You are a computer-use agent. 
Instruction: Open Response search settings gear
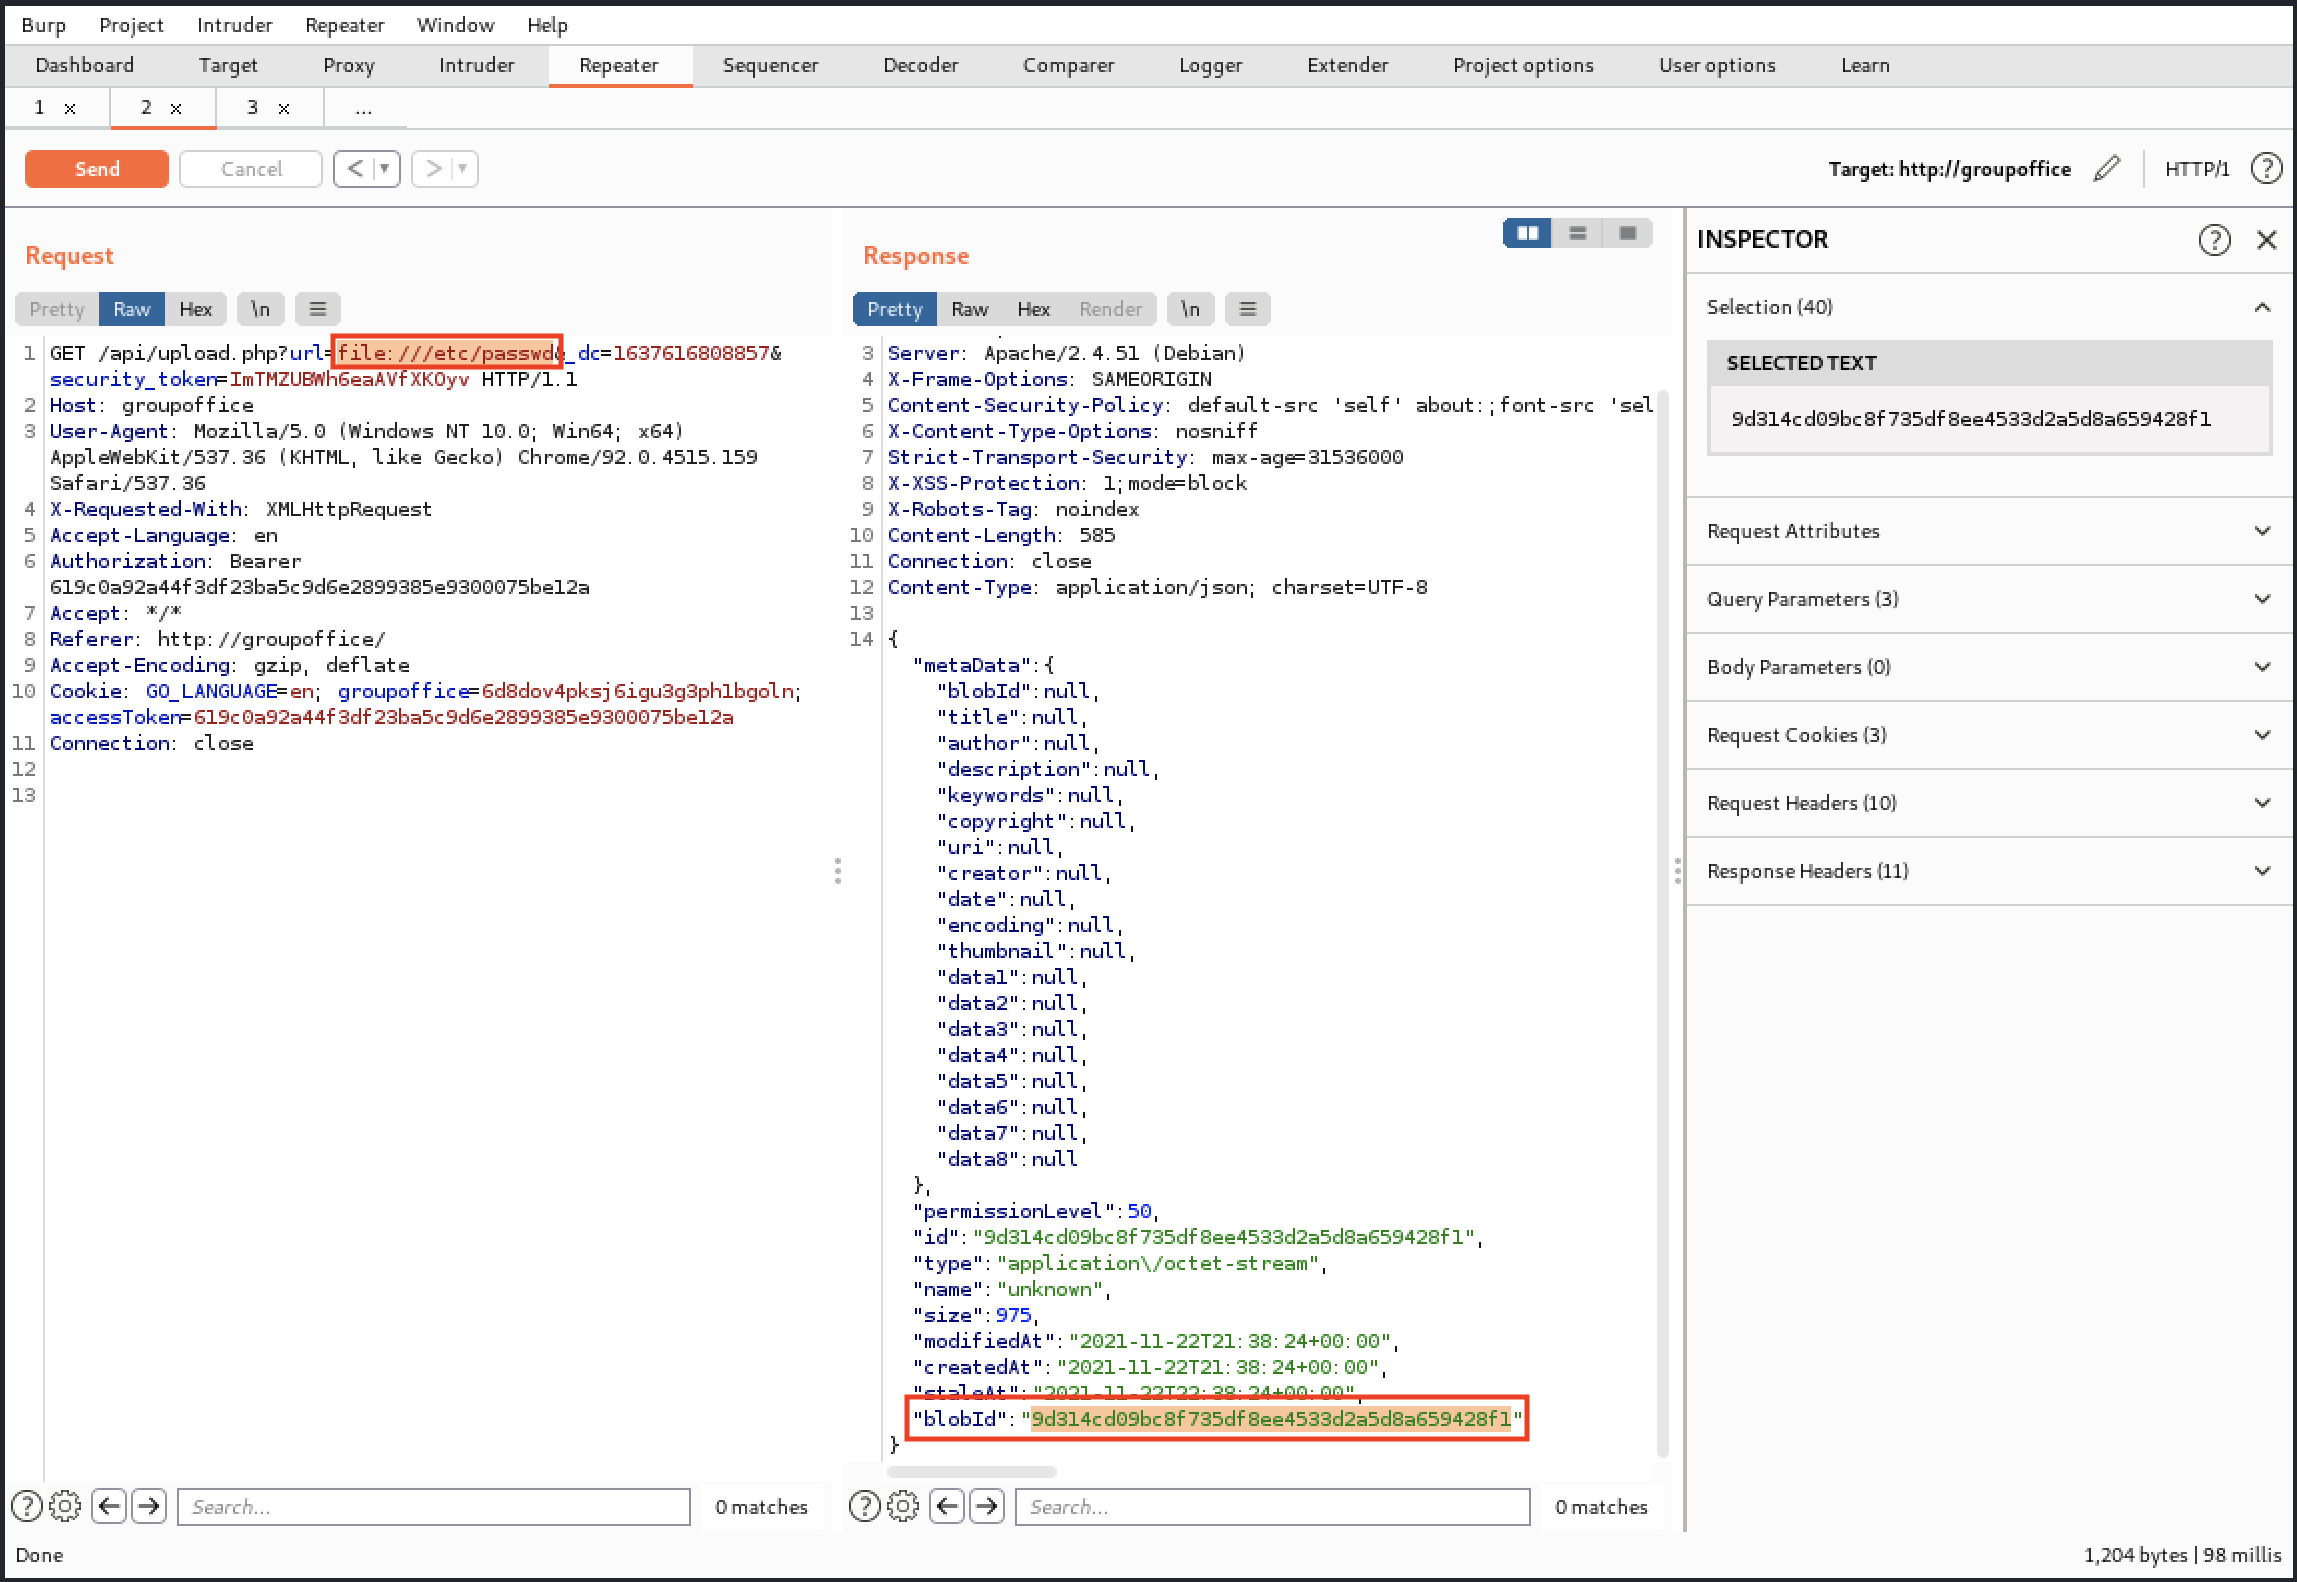click(x=903, y=1506)
